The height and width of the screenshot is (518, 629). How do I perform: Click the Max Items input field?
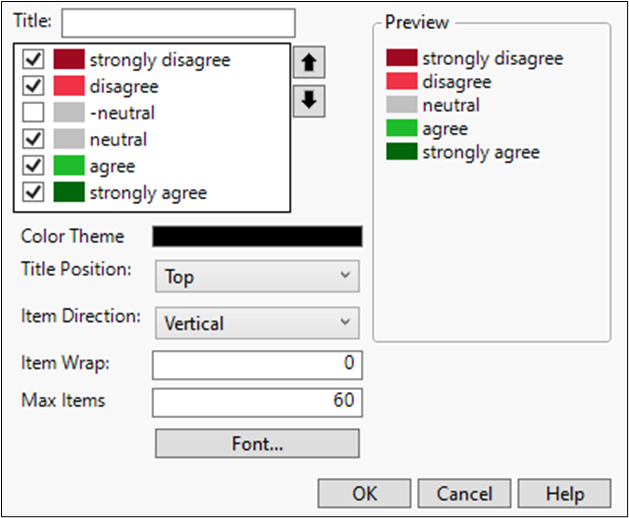click(257, 402)
